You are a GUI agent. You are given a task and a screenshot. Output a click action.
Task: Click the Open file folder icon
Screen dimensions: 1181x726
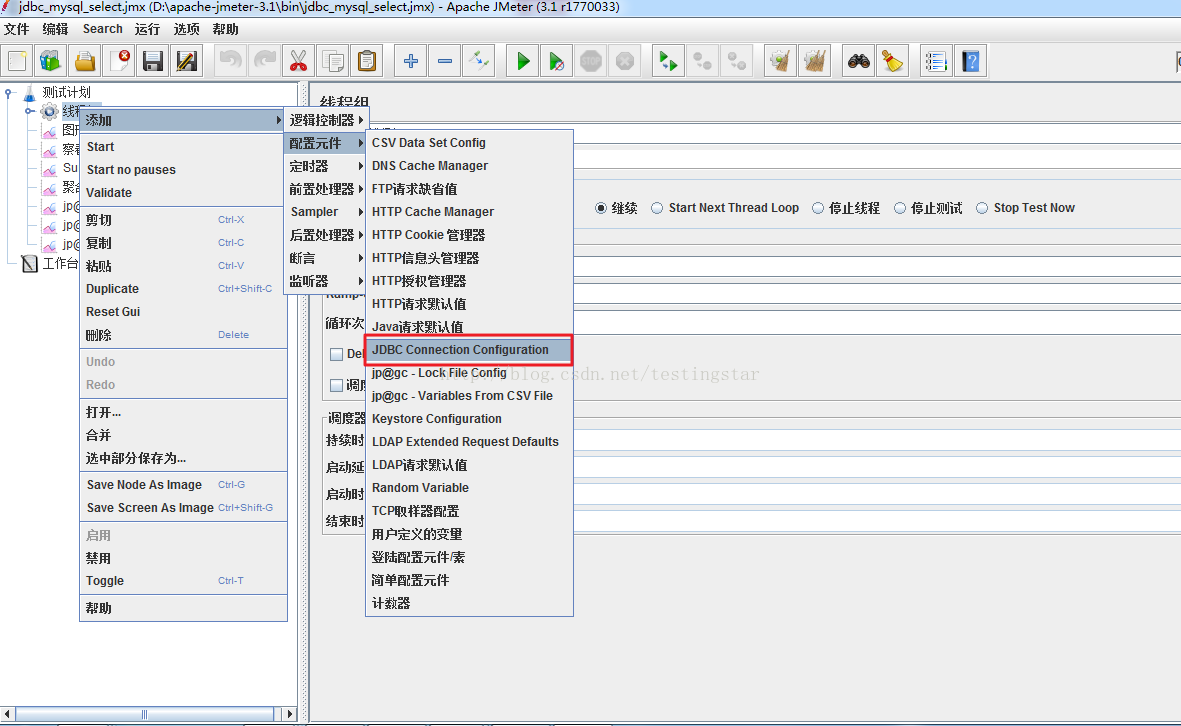click(85, 61)
